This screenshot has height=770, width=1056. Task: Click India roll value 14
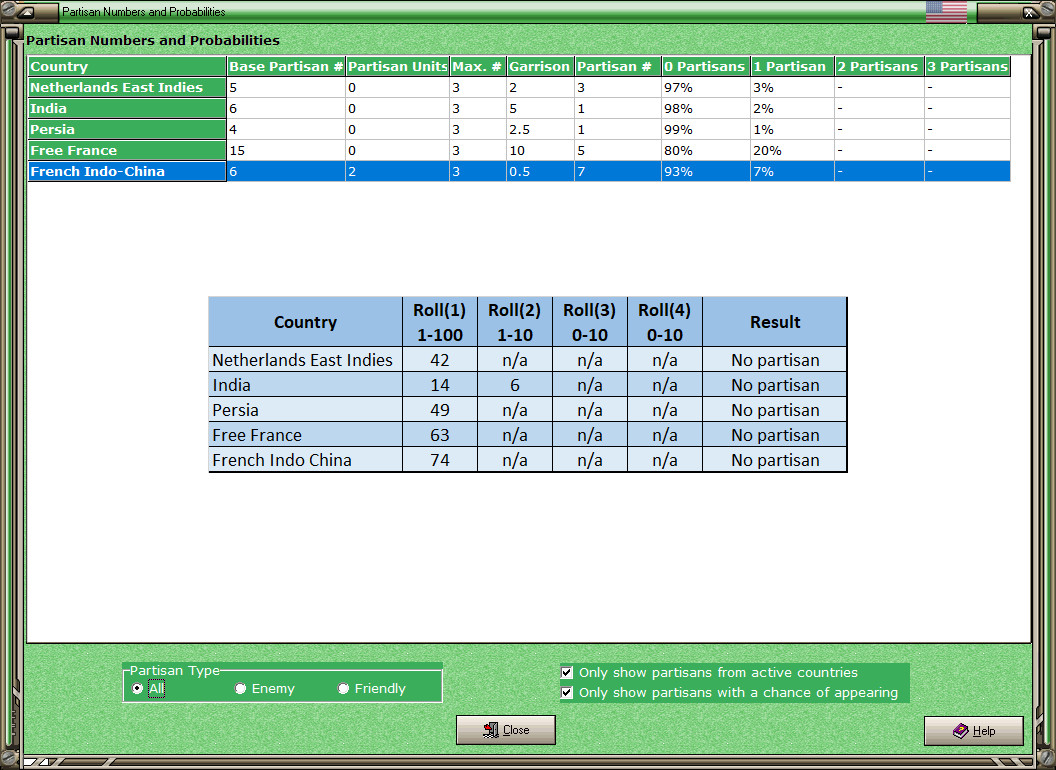pyautogui.click(x=440, y=385)
